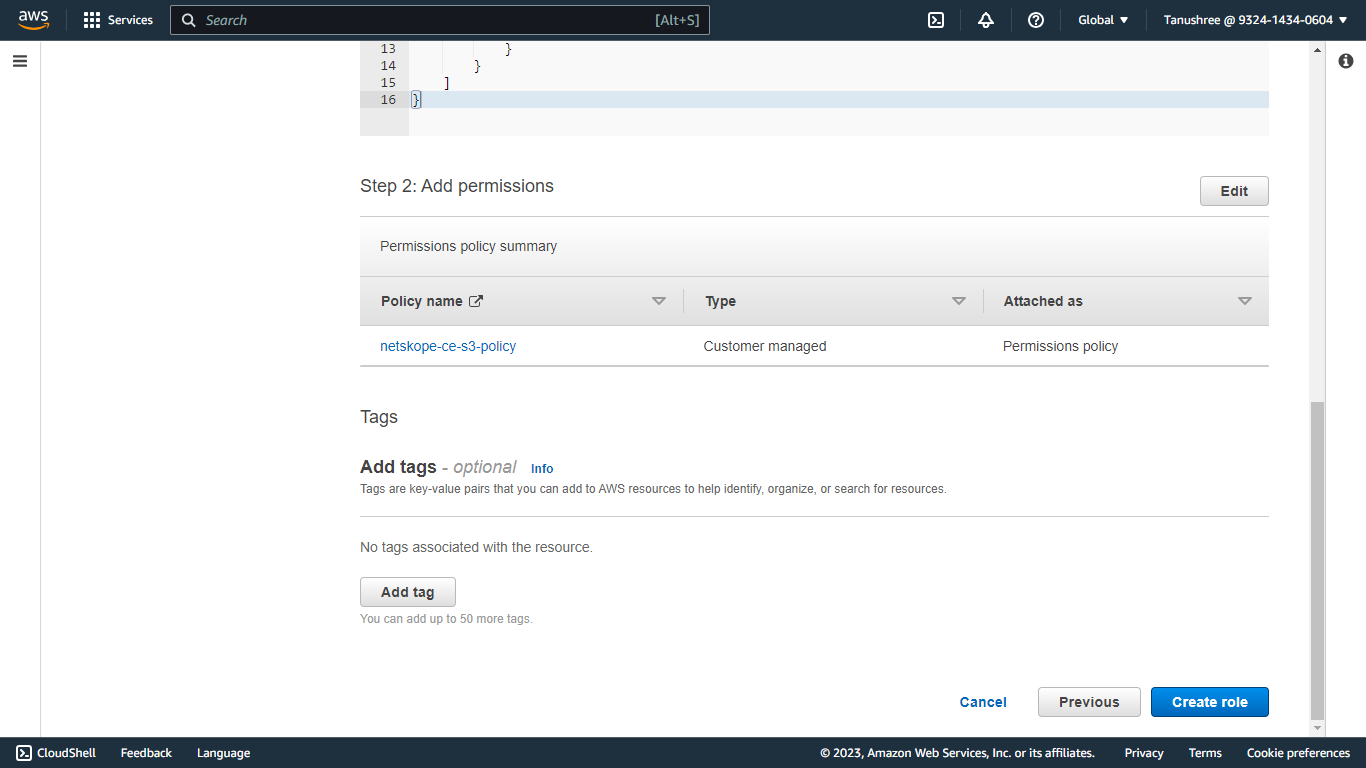Image resolution: width=1366 pixels, height=768 pixels.
Task: Open the help question mark icon
Action: pos(1036,20)
